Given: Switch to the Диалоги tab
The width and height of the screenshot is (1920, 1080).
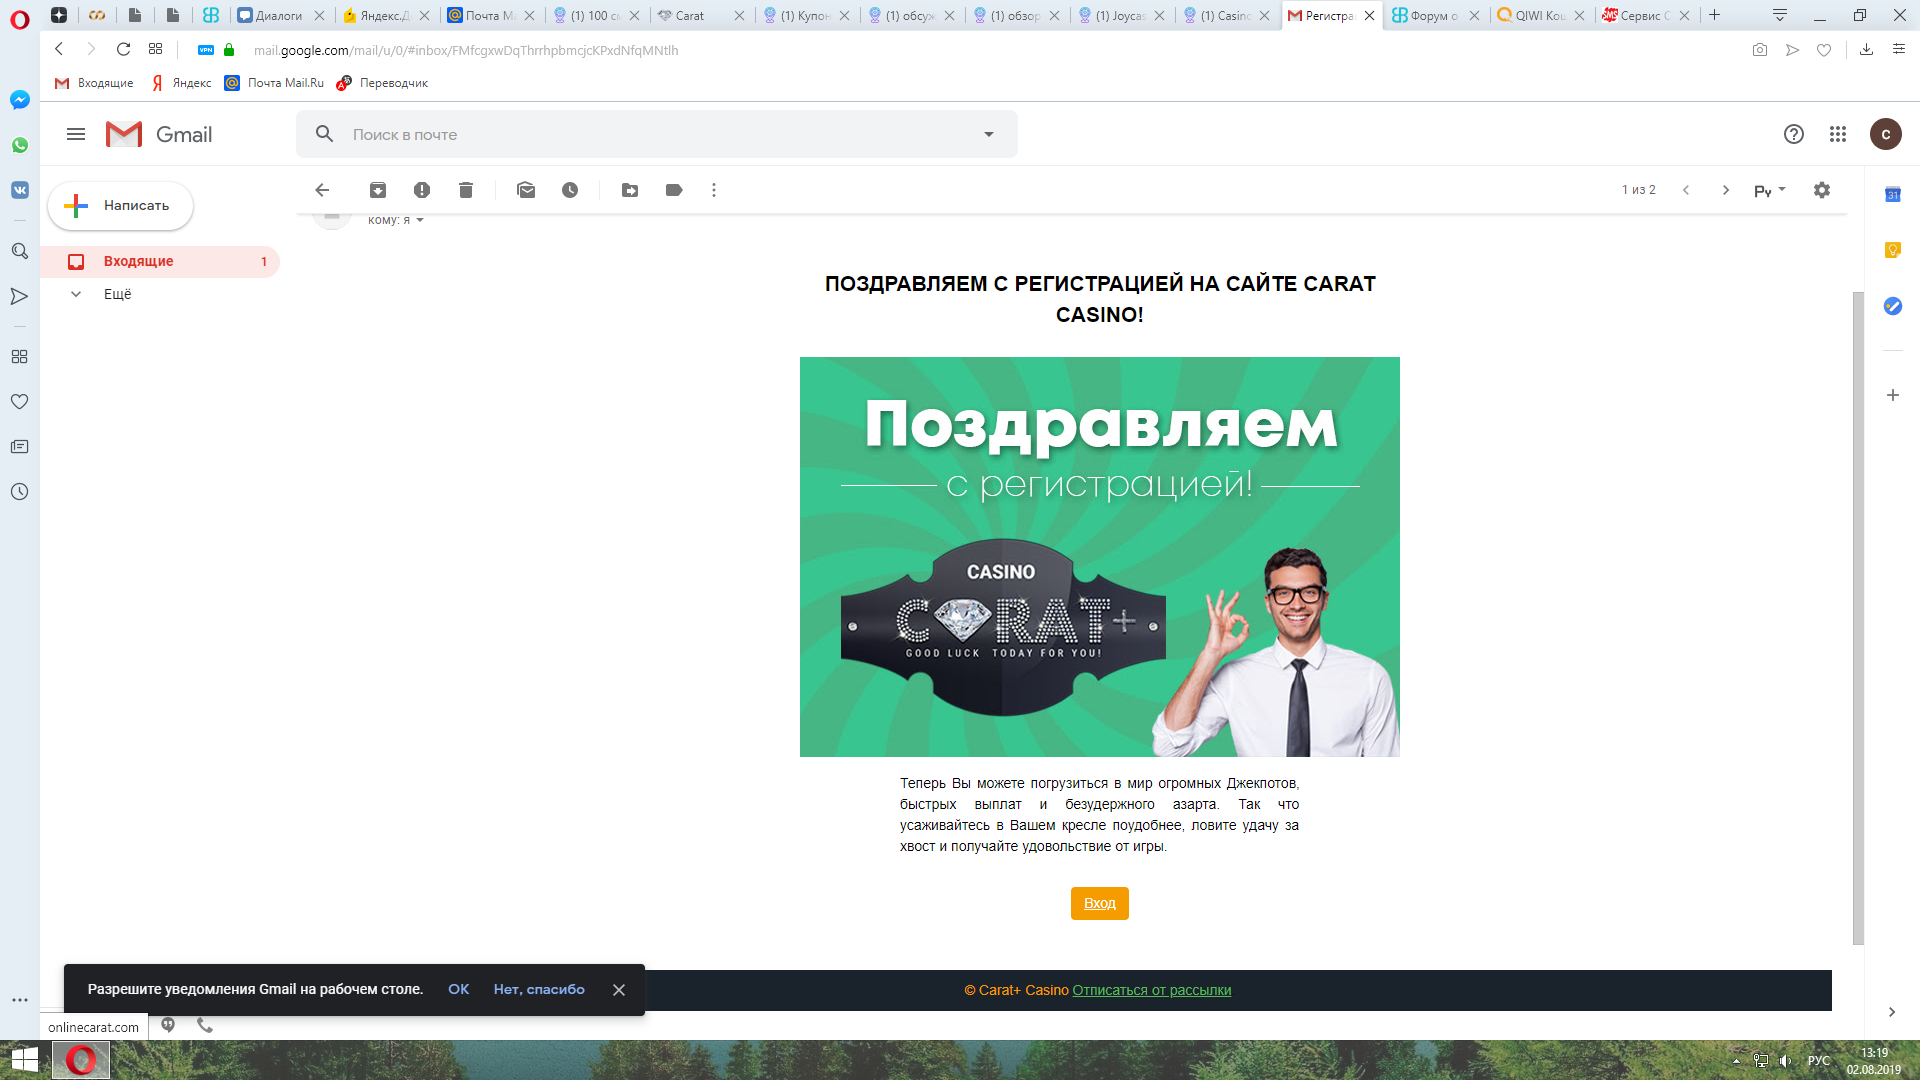Looking at the screenshot, I should pyautogui.click(x=279, y=15).
